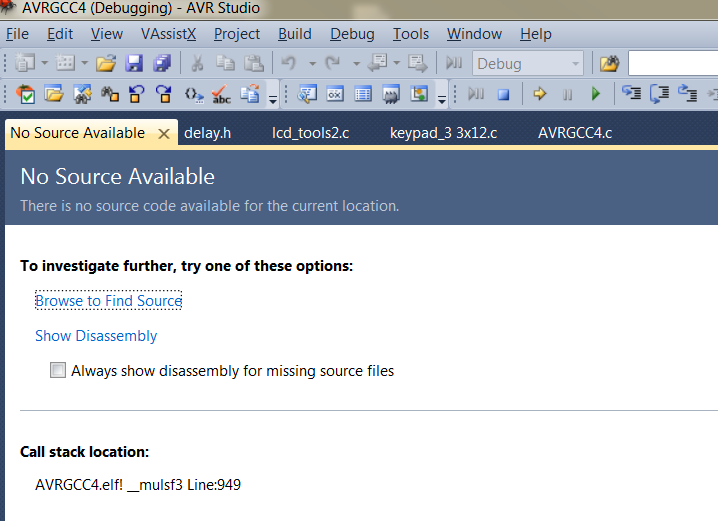Viewport: 718px width, 521px height.
Task: Click the VAssistX open file in solution icon
Action: (54, 94)
